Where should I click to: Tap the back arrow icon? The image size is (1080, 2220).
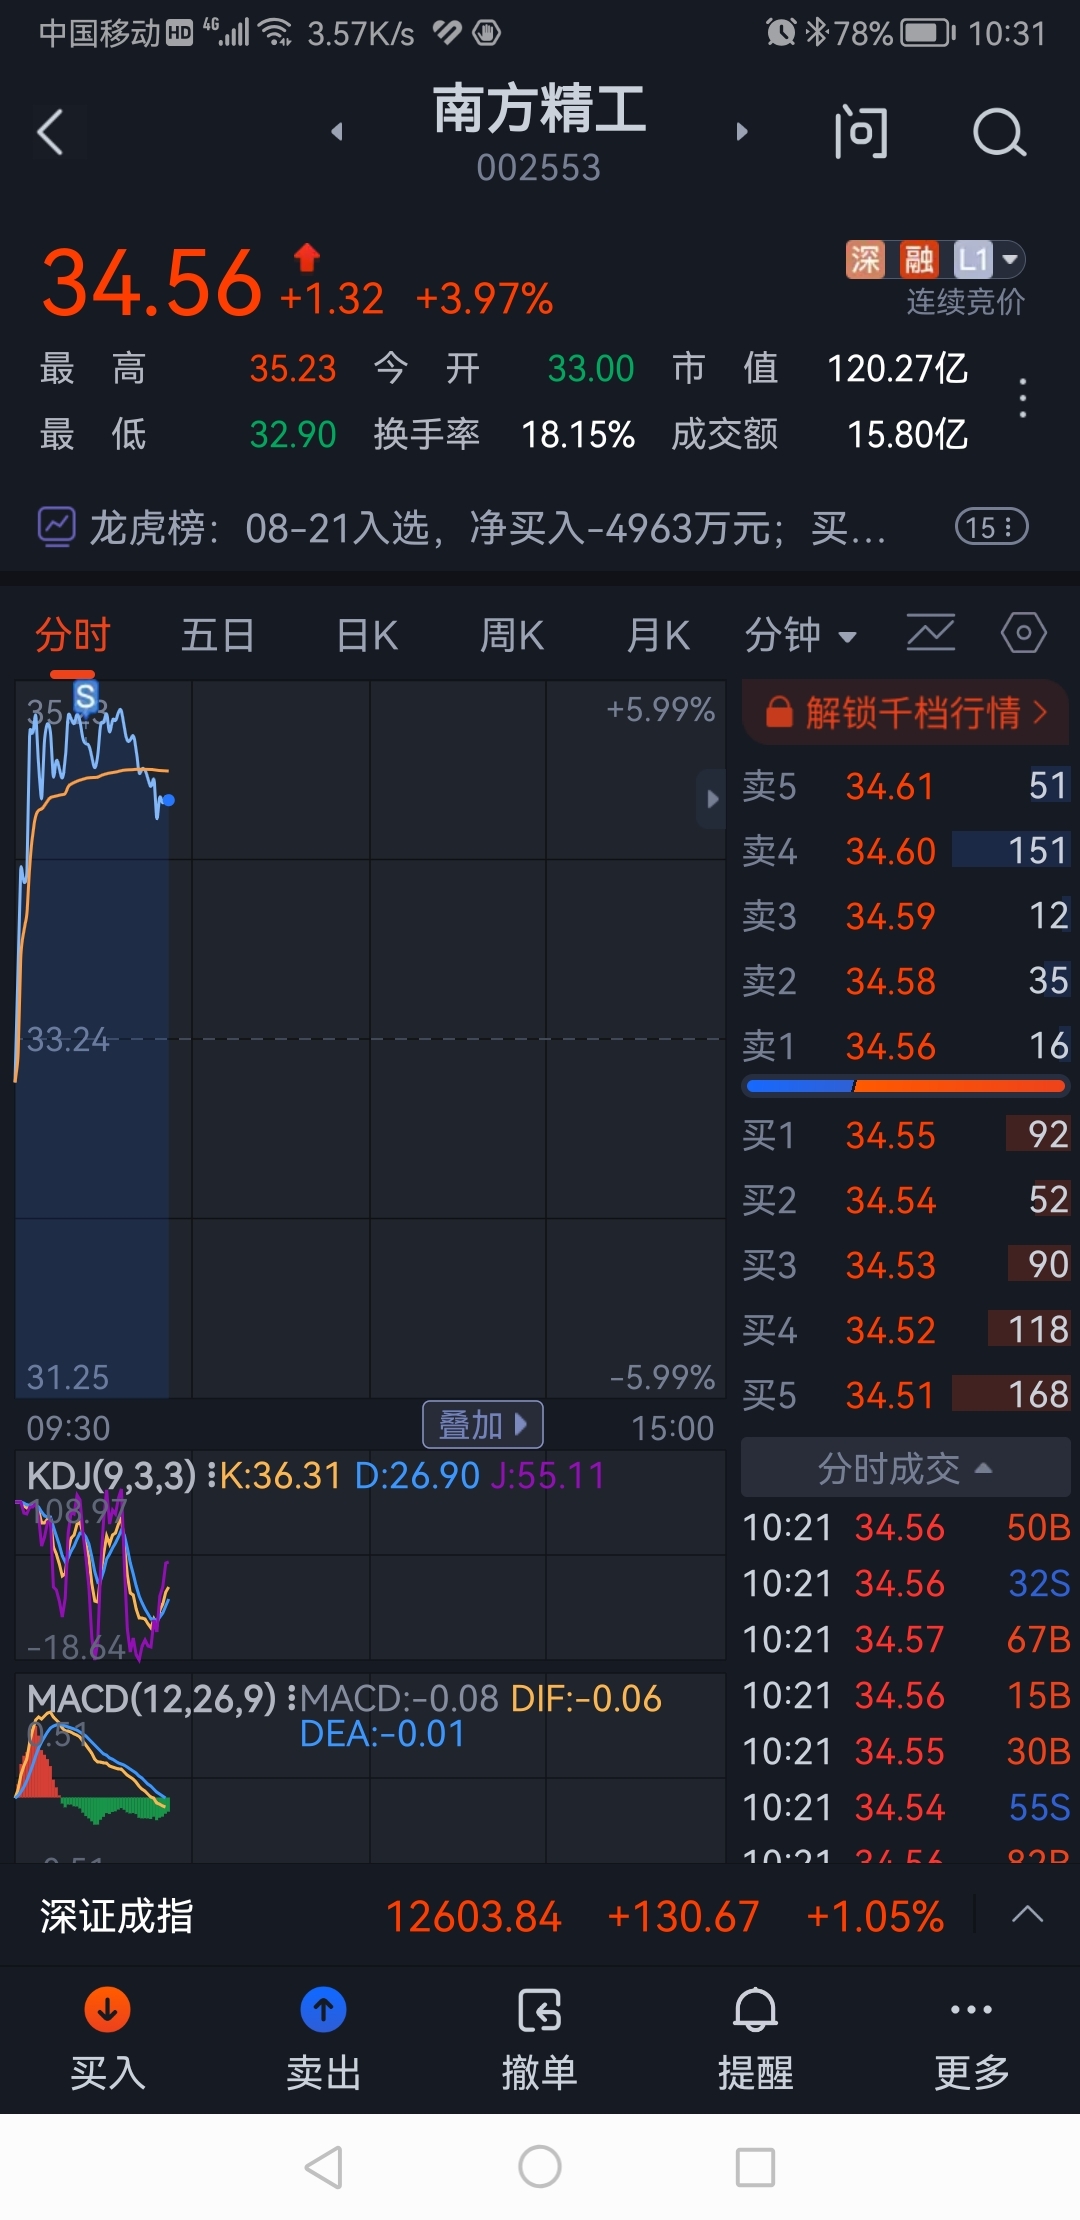point(51,132)
